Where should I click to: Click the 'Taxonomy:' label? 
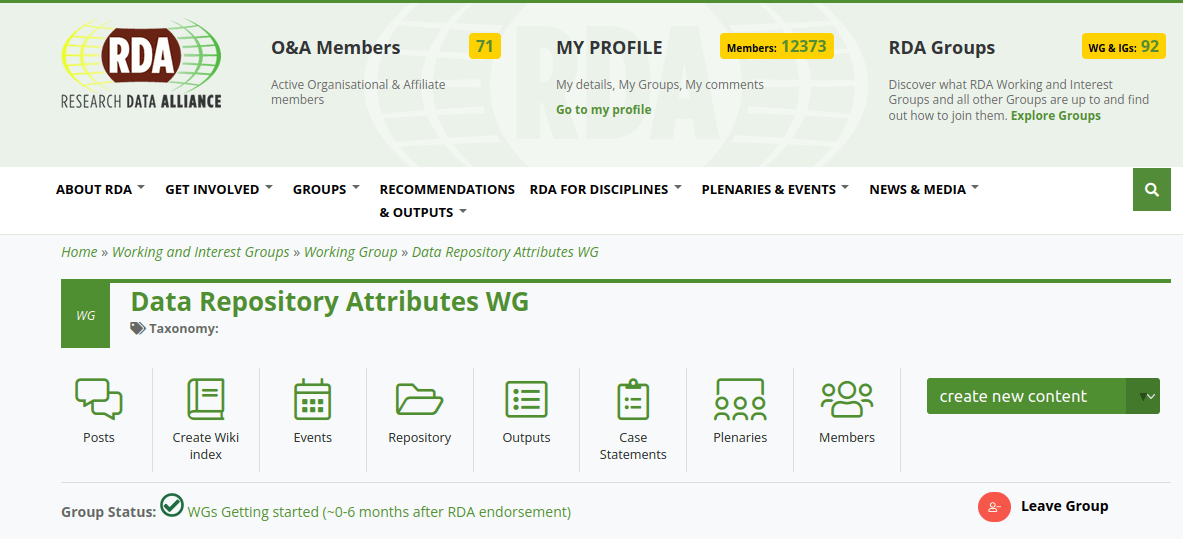coord(184,328)
